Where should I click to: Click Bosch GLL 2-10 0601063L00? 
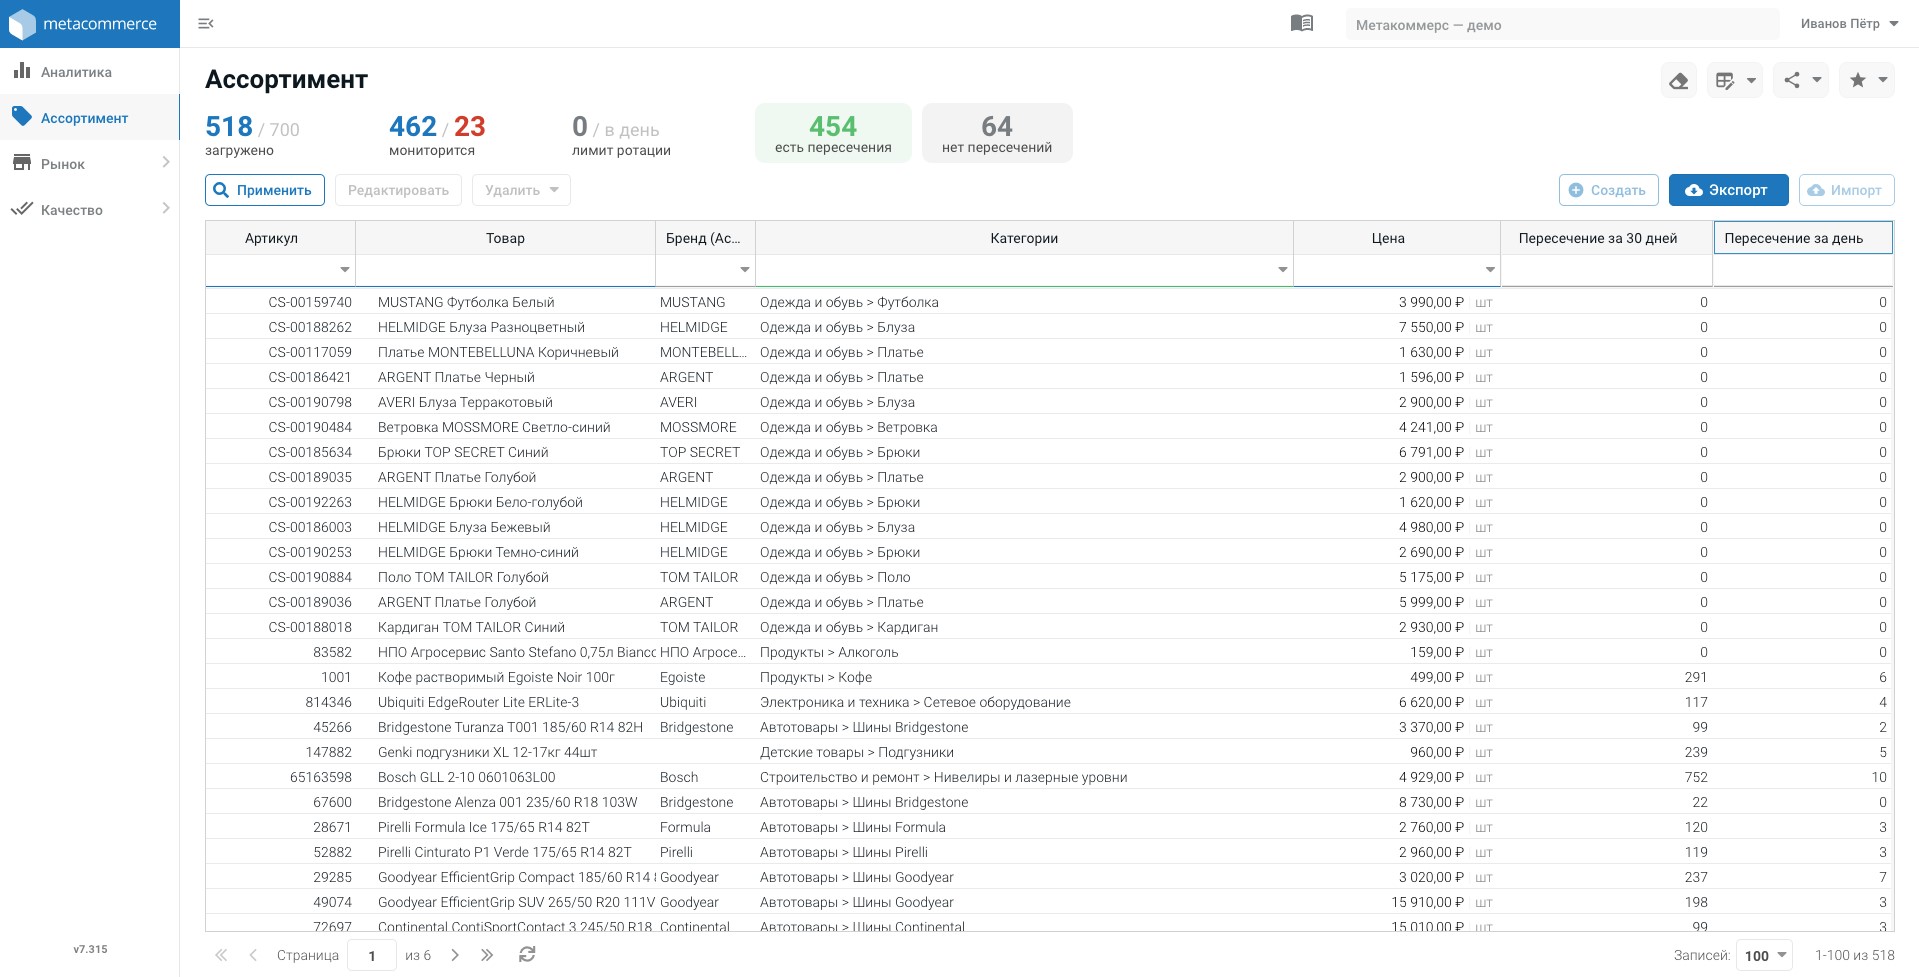pos(466,777)
